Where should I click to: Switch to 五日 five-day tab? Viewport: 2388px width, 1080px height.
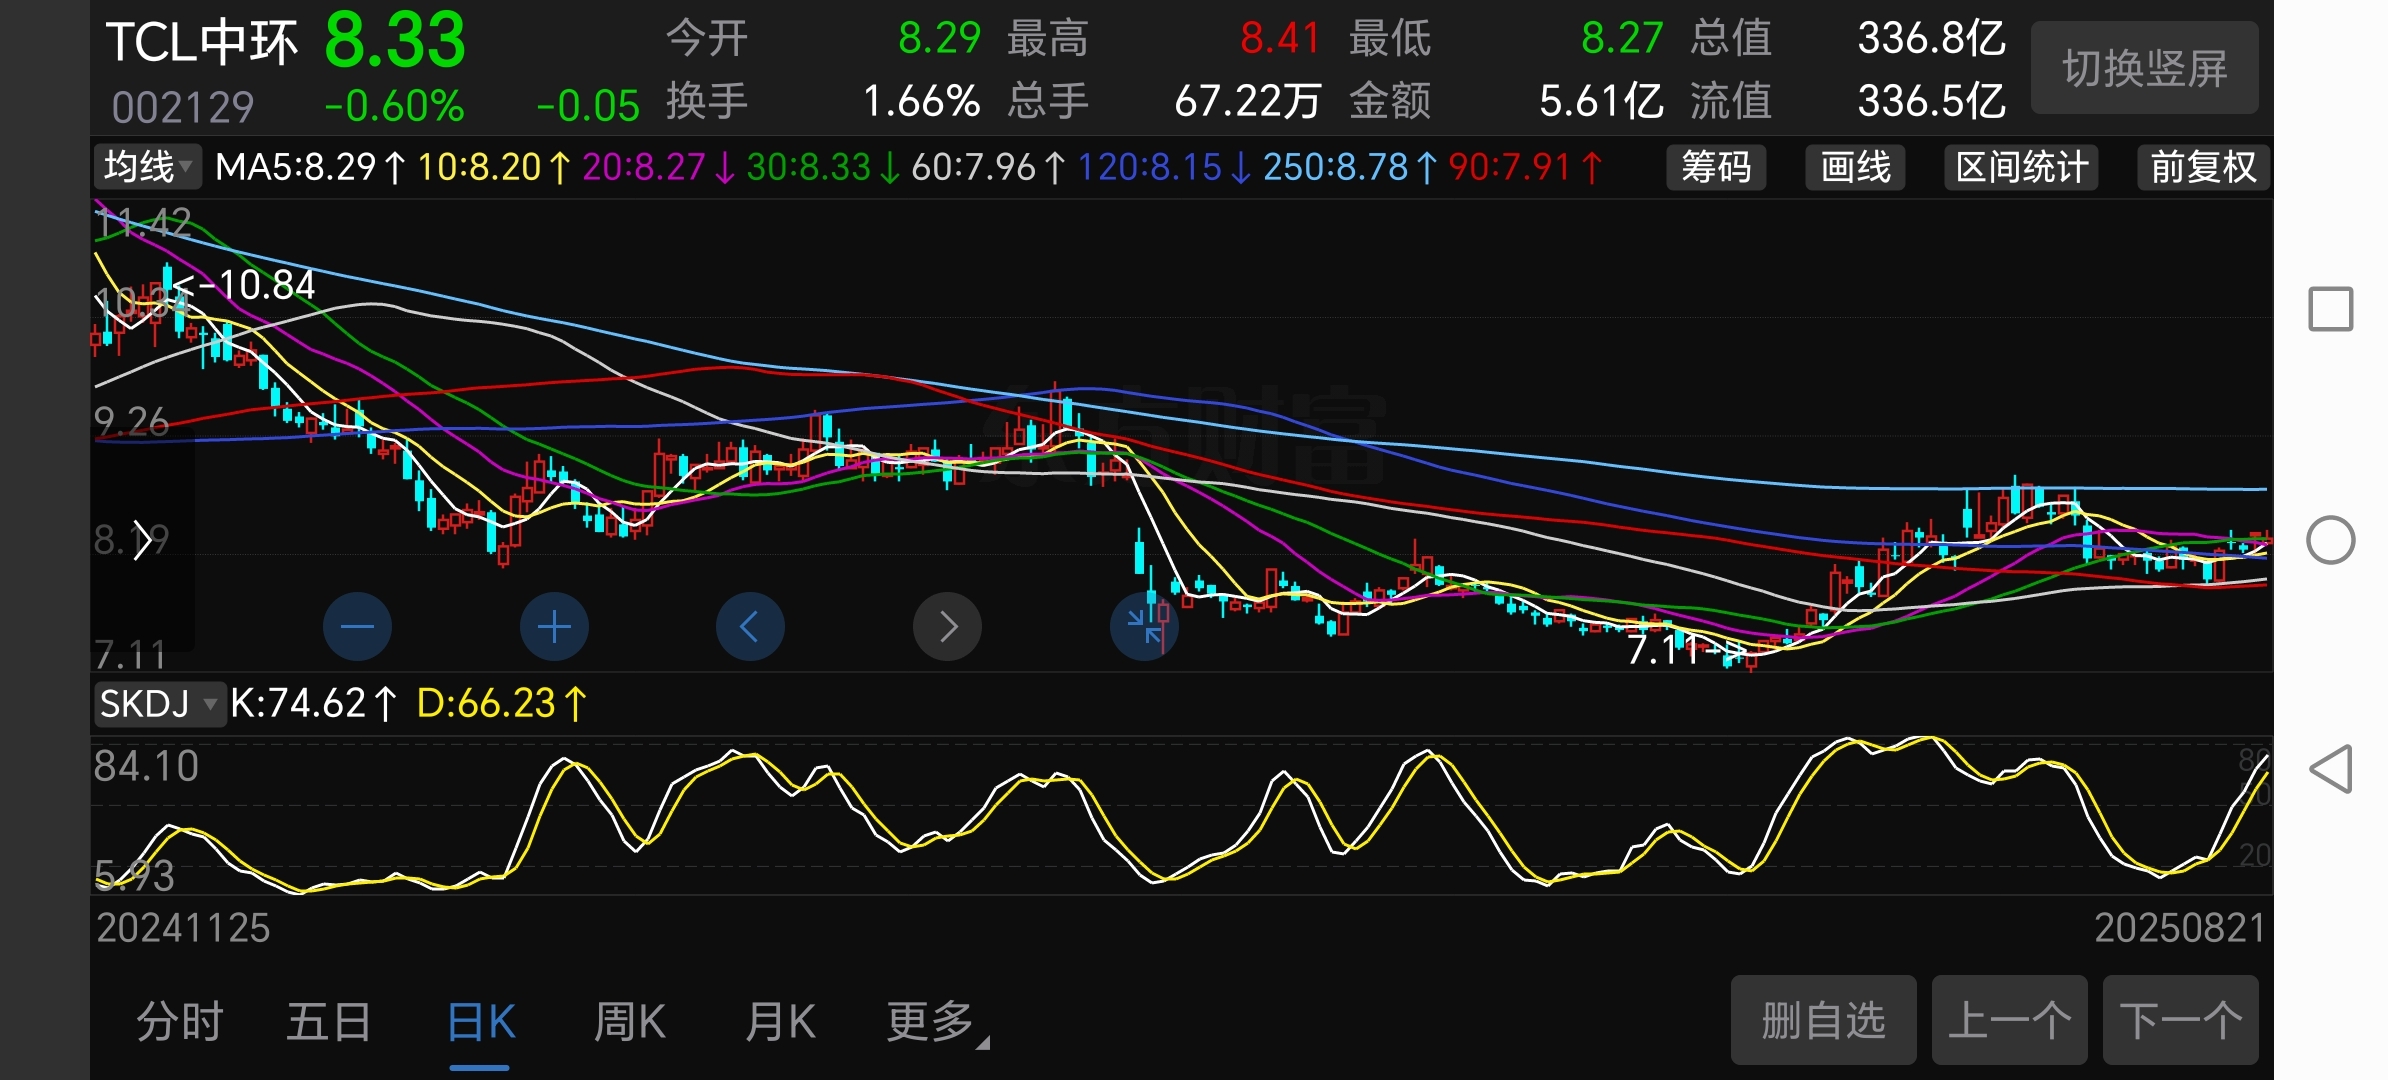pyautogui.click(x=329, y=1022)
